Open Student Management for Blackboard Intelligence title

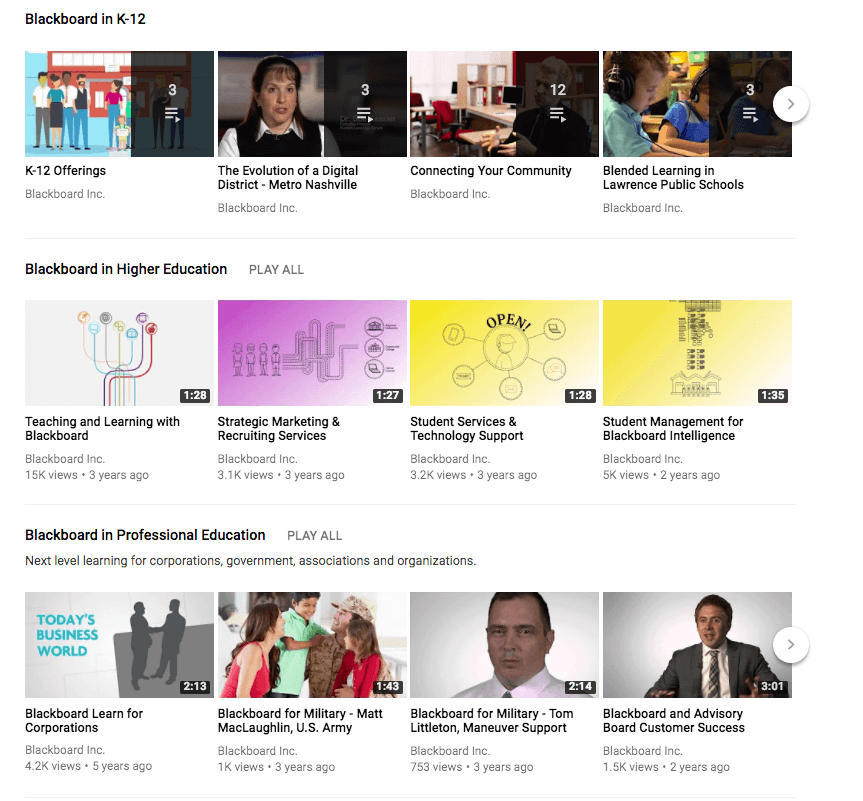pos(673,429)
